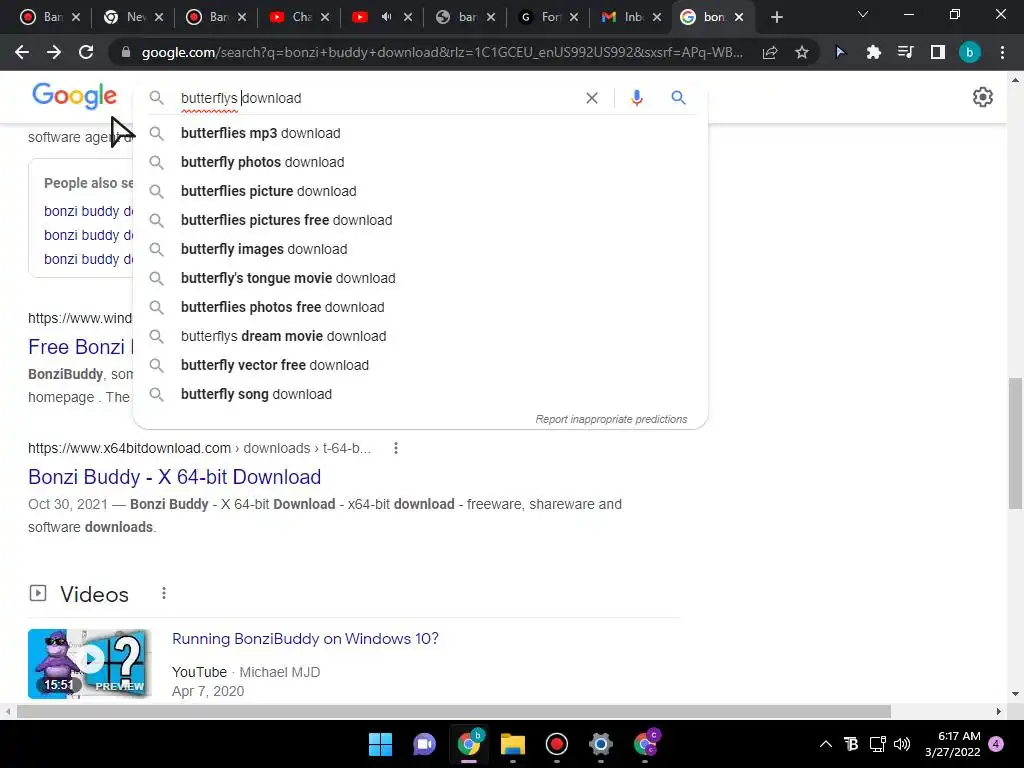
Task: Open the Videos section three-dot menu
Action: [164, 593]
